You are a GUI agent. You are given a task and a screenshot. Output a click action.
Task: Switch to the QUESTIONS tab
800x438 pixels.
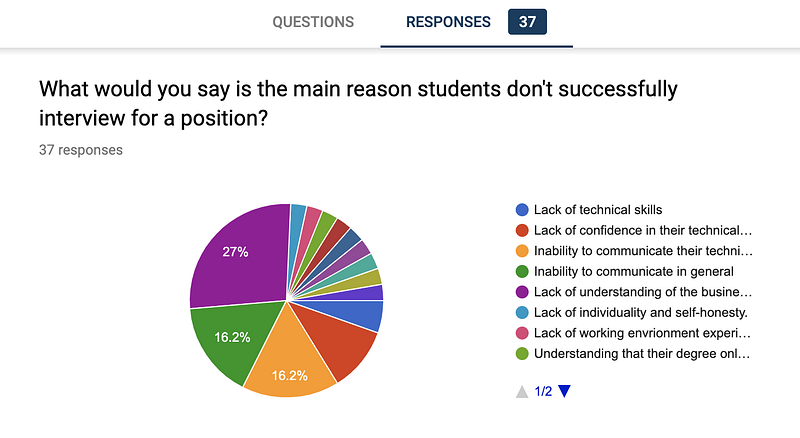pos(313,22)
